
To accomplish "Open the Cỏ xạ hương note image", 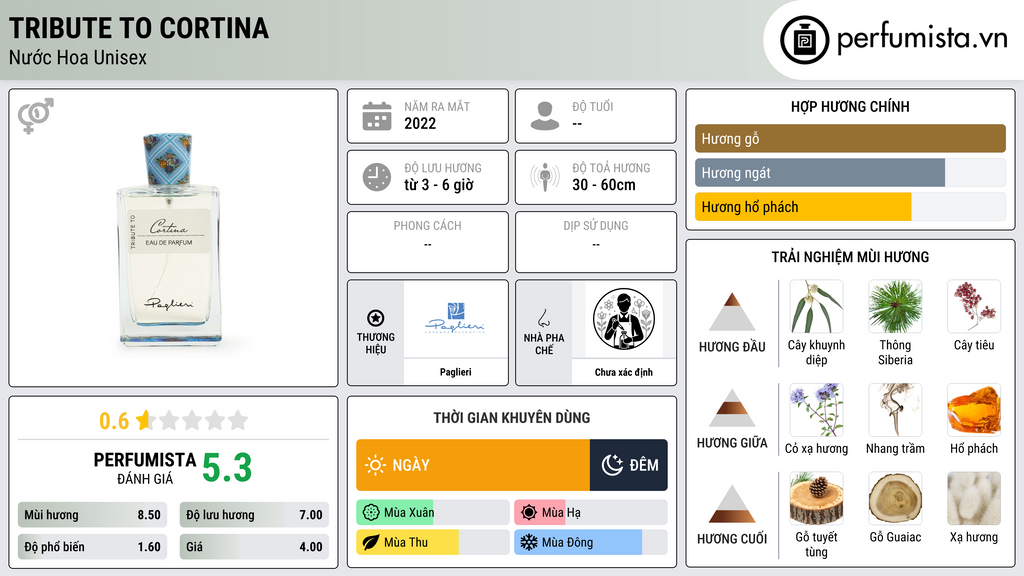I will (x=816, y=410).
